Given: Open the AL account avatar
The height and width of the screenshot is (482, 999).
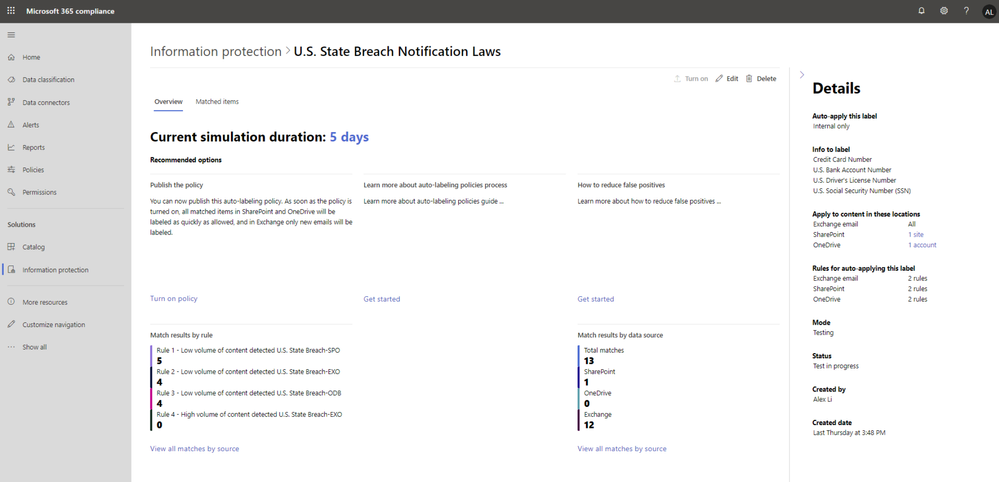Looking at the screenshot, I should point(988,11).
